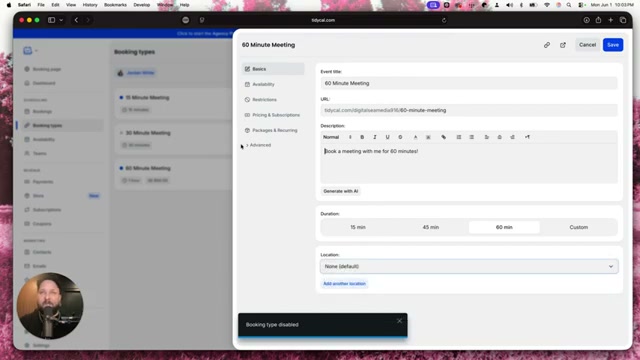
Task: Open Safari share icon
Action: click(598, 20)
